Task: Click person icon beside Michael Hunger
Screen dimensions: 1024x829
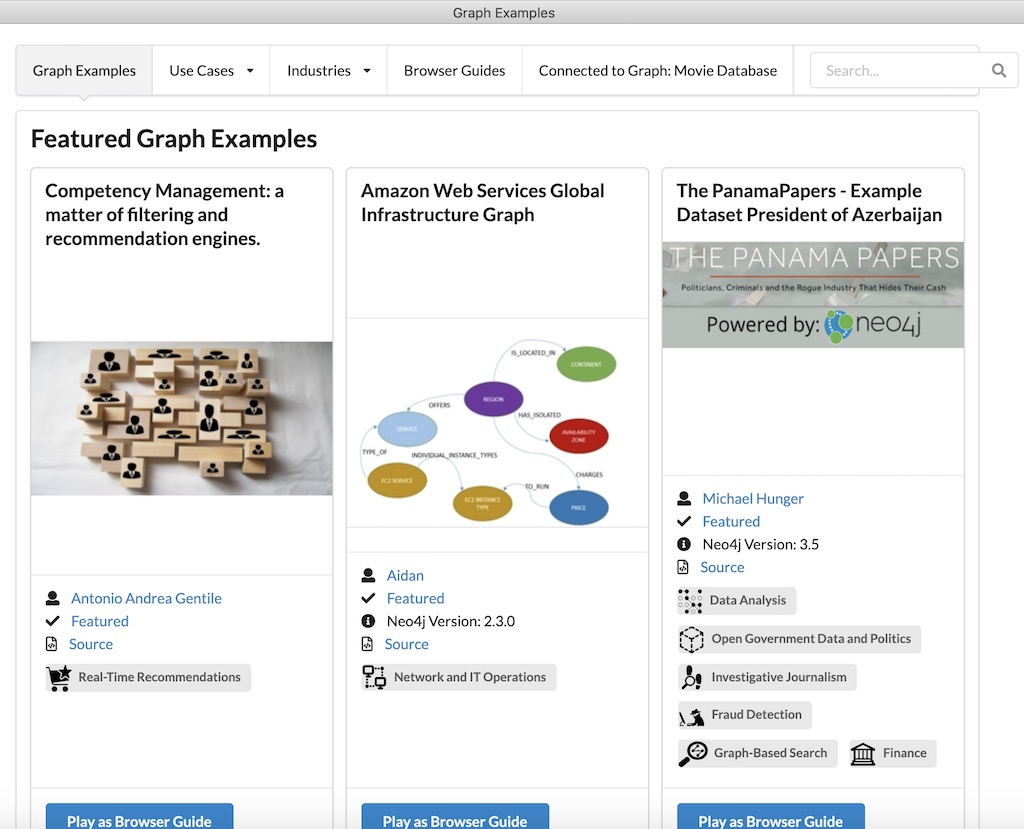Action: [x=684, y=498]
